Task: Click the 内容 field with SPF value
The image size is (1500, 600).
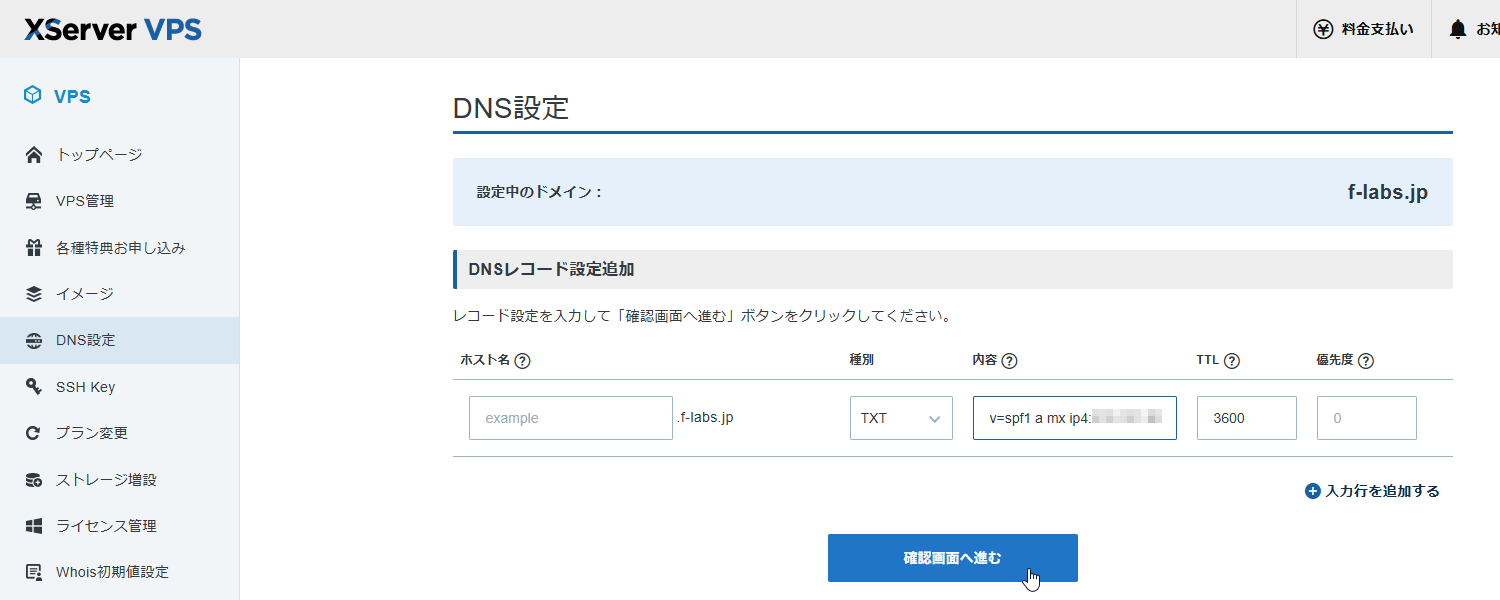Action: tap(1074, 418)
